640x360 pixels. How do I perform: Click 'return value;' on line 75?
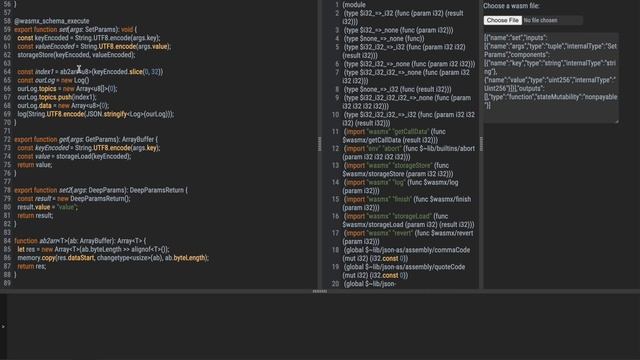pyautogui.click(x=35, y=165)
